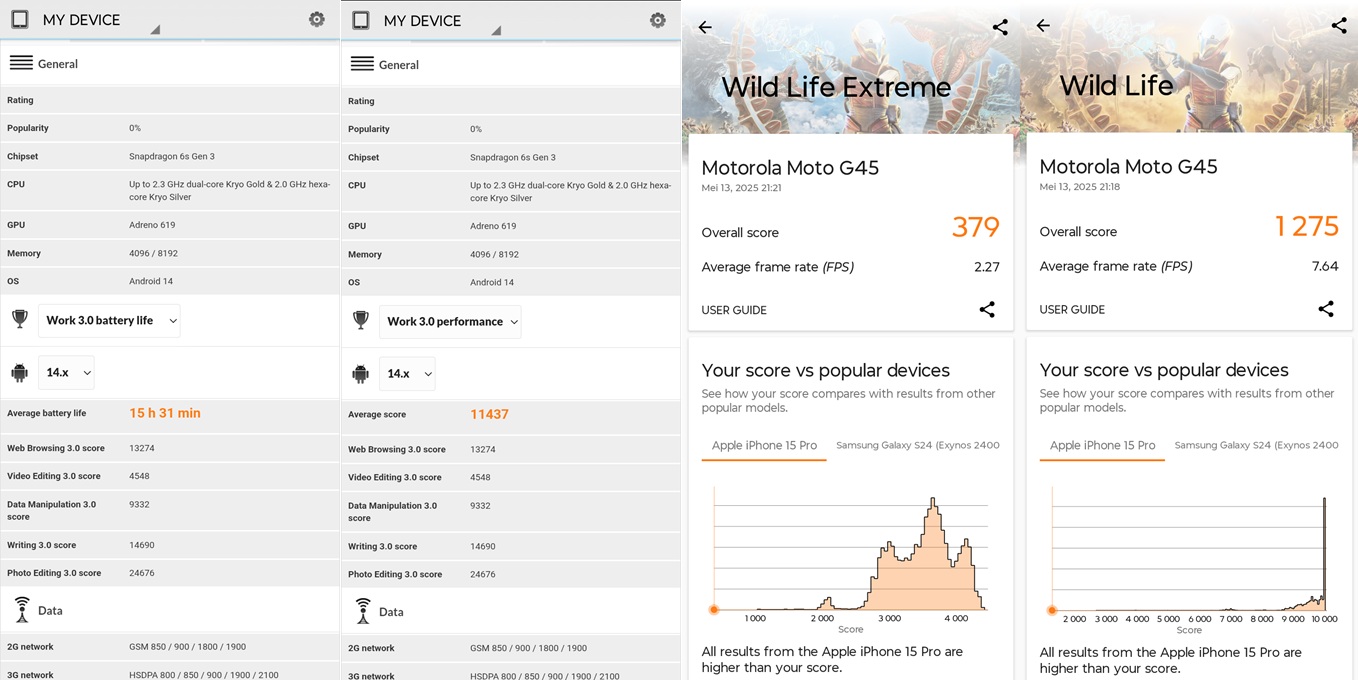Image resolution: width=1358 pixels, height=681 pixels.
Task: Select Apple iPhone 15 Pro tab, Wild Life Extreme
Action: 764,445
